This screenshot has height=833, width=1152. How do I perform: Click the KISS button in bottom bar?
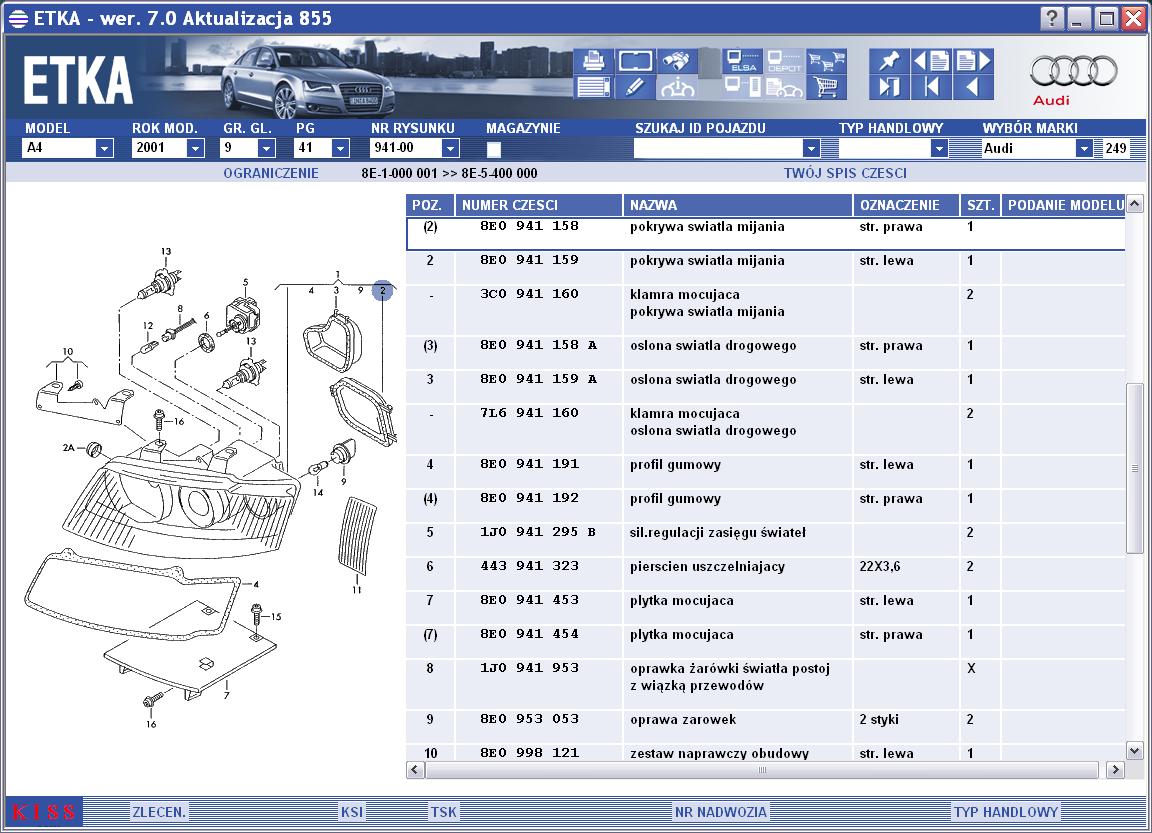click(44, 812)
